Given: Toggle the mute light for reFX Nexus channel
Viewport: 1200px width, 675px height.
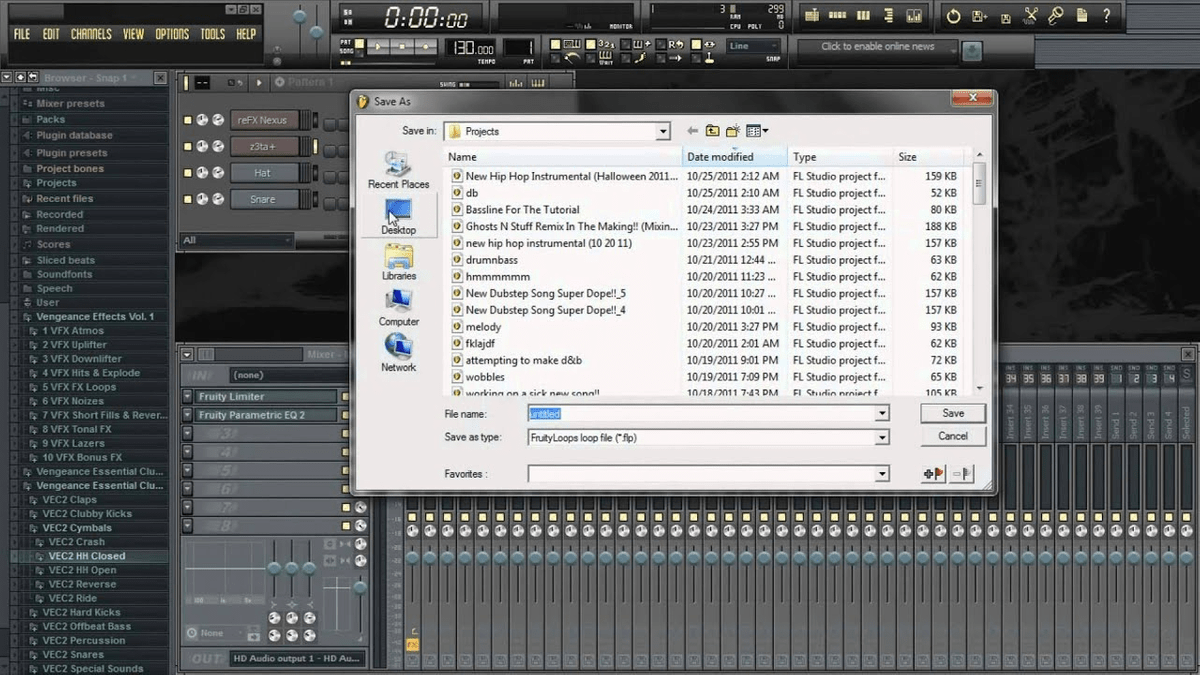Looking at the screenshot, I should 188,119.
